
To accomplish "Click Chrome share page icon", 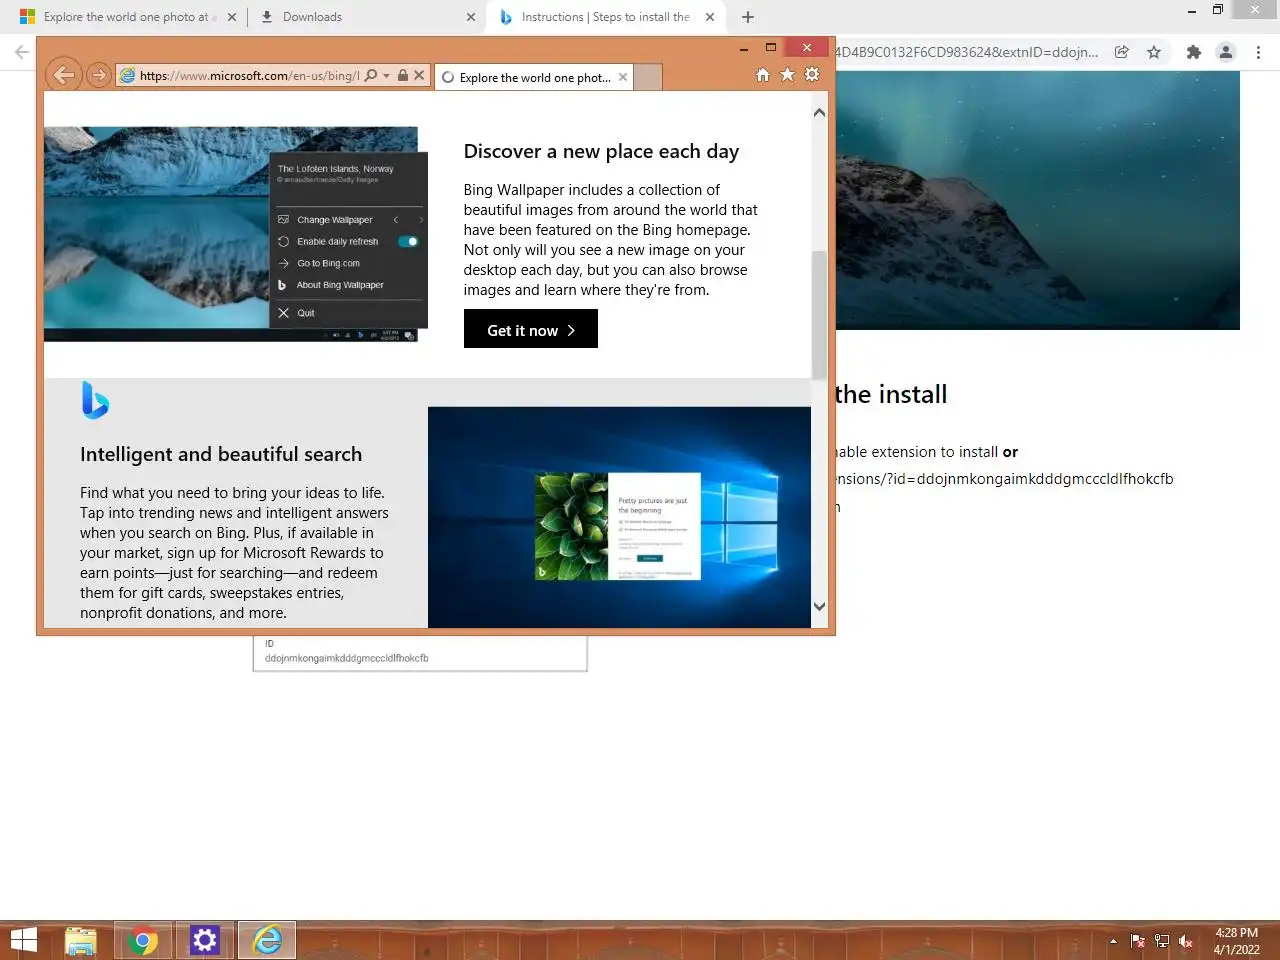I will 1122,52.
